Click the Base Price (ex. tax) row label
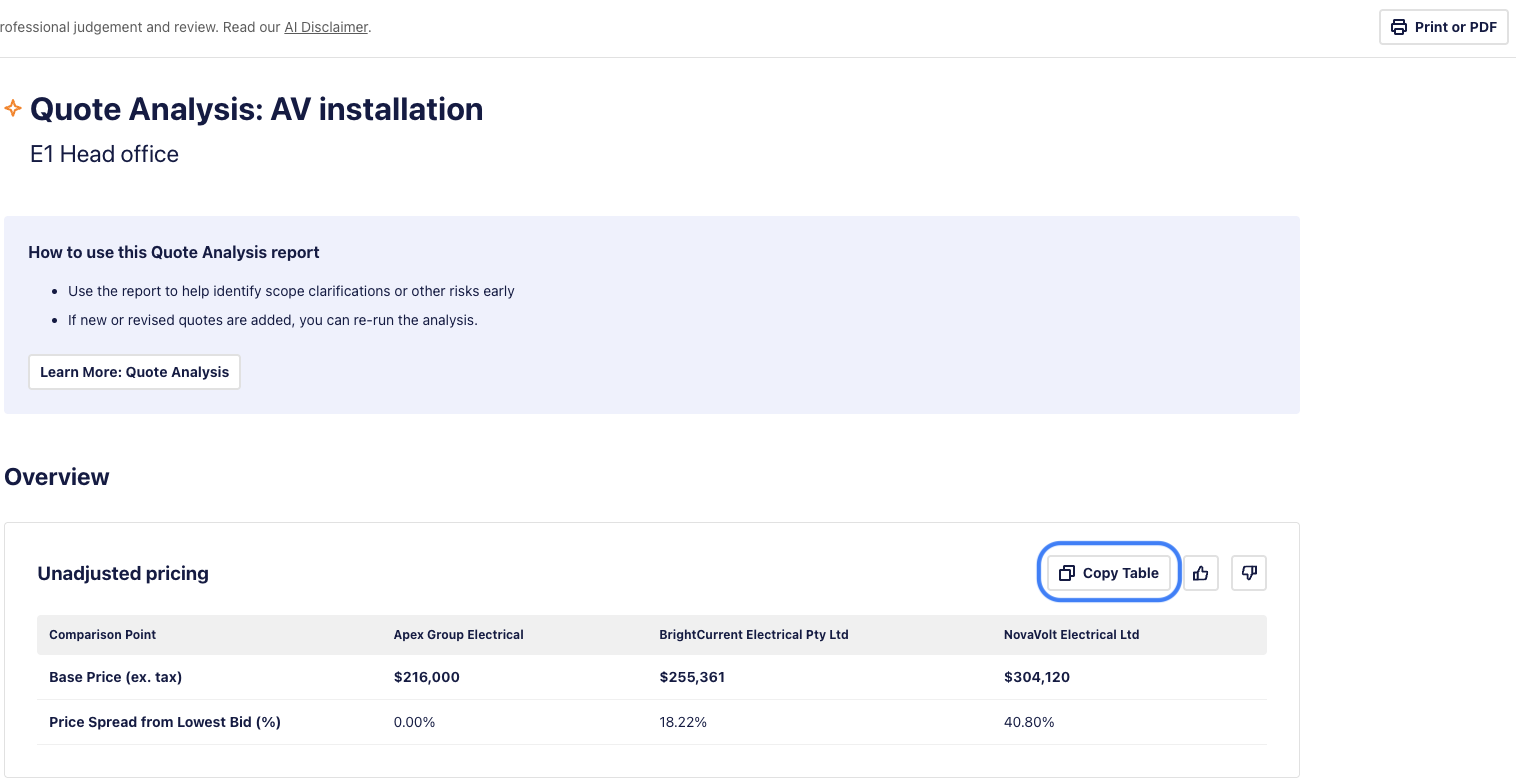The width and height of the screenshot is (1516, 780). click(x=115, y=677)
